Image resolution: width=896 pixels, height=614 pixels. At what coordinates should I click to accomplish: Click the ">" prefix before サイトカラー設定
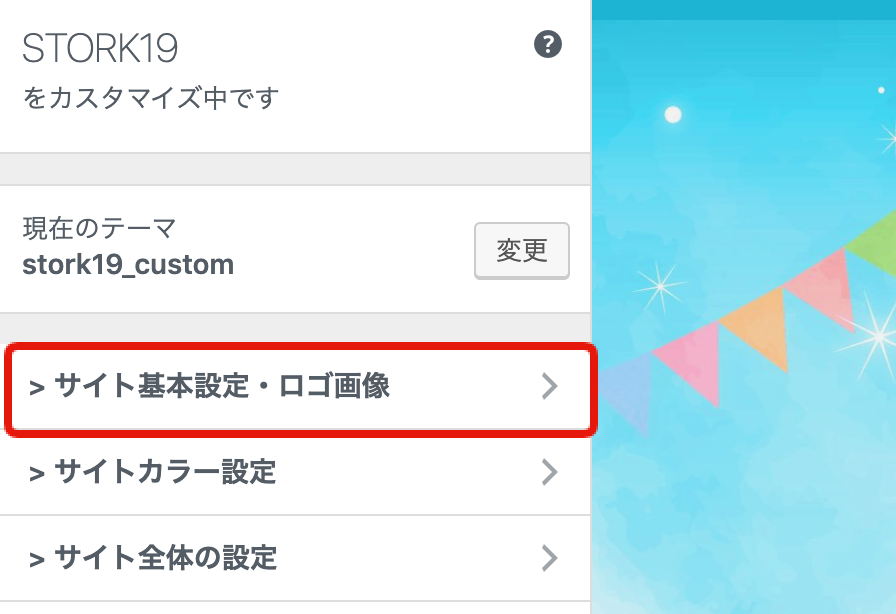pos(37,474)
